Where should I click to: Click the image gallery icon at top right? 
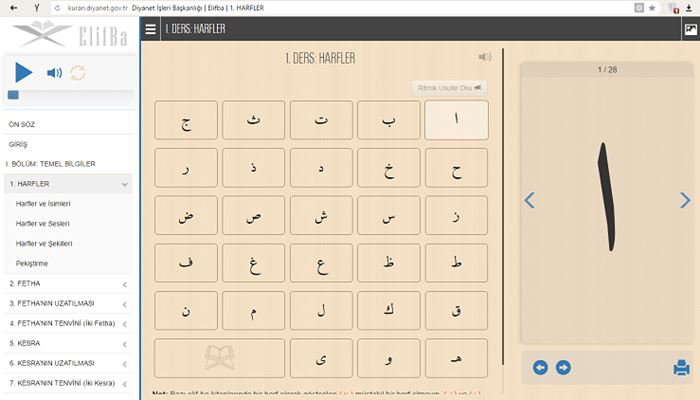coord(690,29)
